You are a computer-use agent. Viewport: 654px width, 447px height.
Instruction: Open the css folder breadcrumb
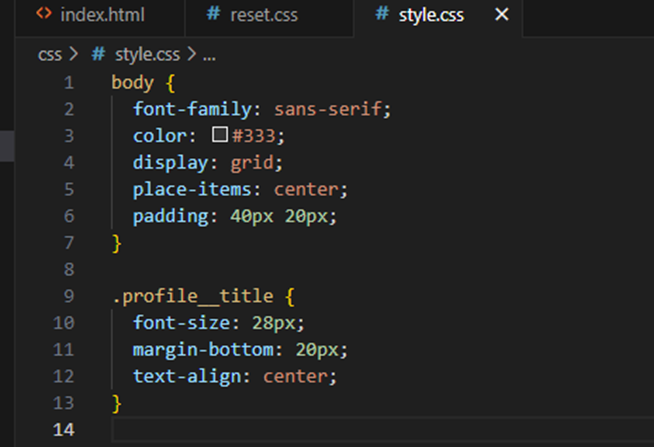pos(50,55)
